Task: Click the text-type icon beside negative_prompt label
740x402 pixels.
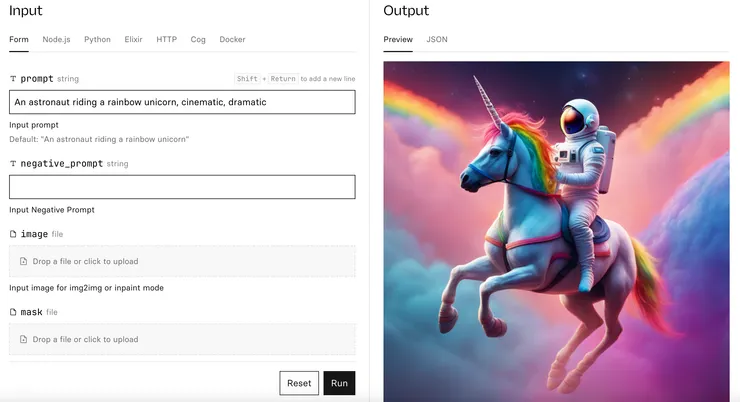Action: [x=13, y=164]
